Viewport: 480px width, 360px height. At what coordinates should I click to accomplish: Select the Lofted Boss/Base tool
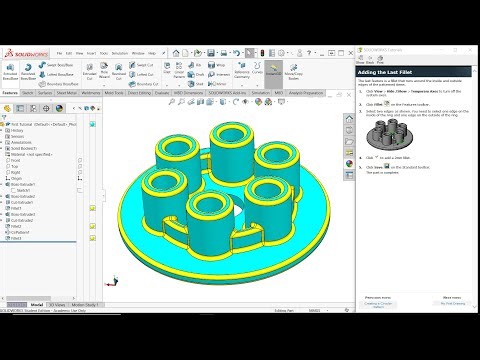click(56, 74)
